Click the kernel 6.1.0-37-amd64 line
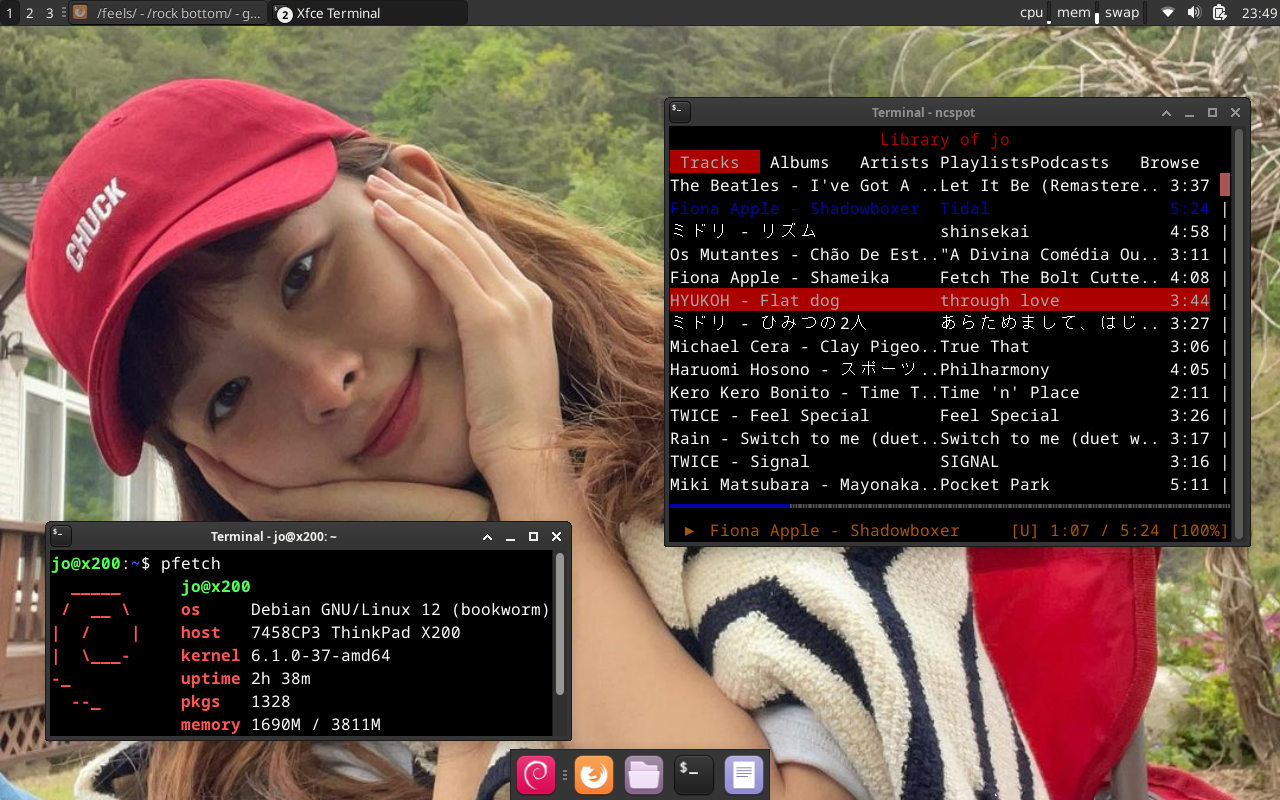The width and height of the screenshot is (1280, 800). coord(285,656)
